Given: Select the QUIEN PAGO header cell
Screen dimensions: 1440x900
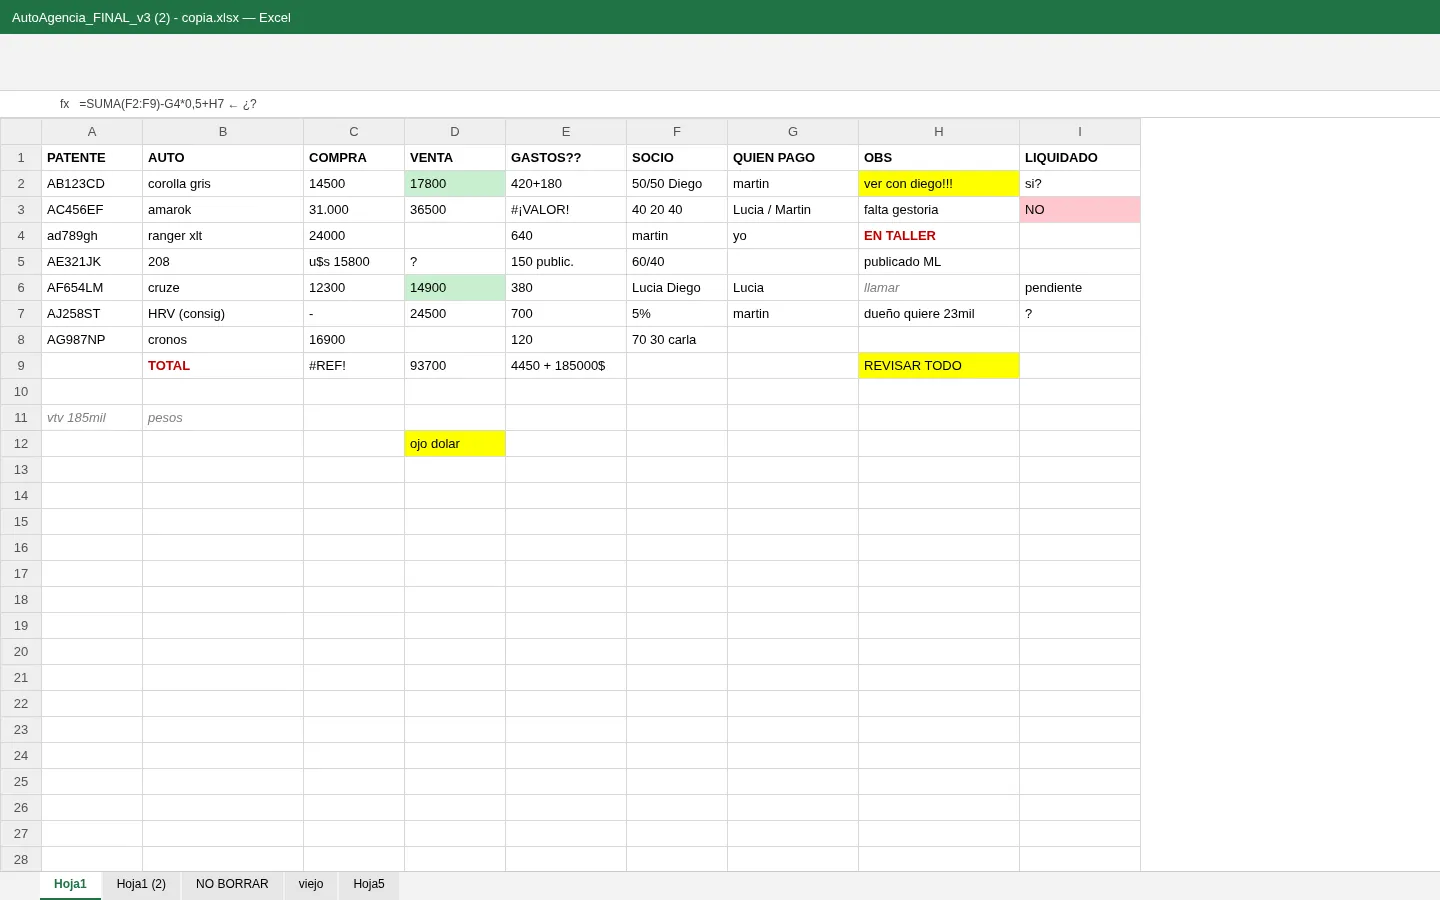Looking at the screenshot, I should pos(793,158).
